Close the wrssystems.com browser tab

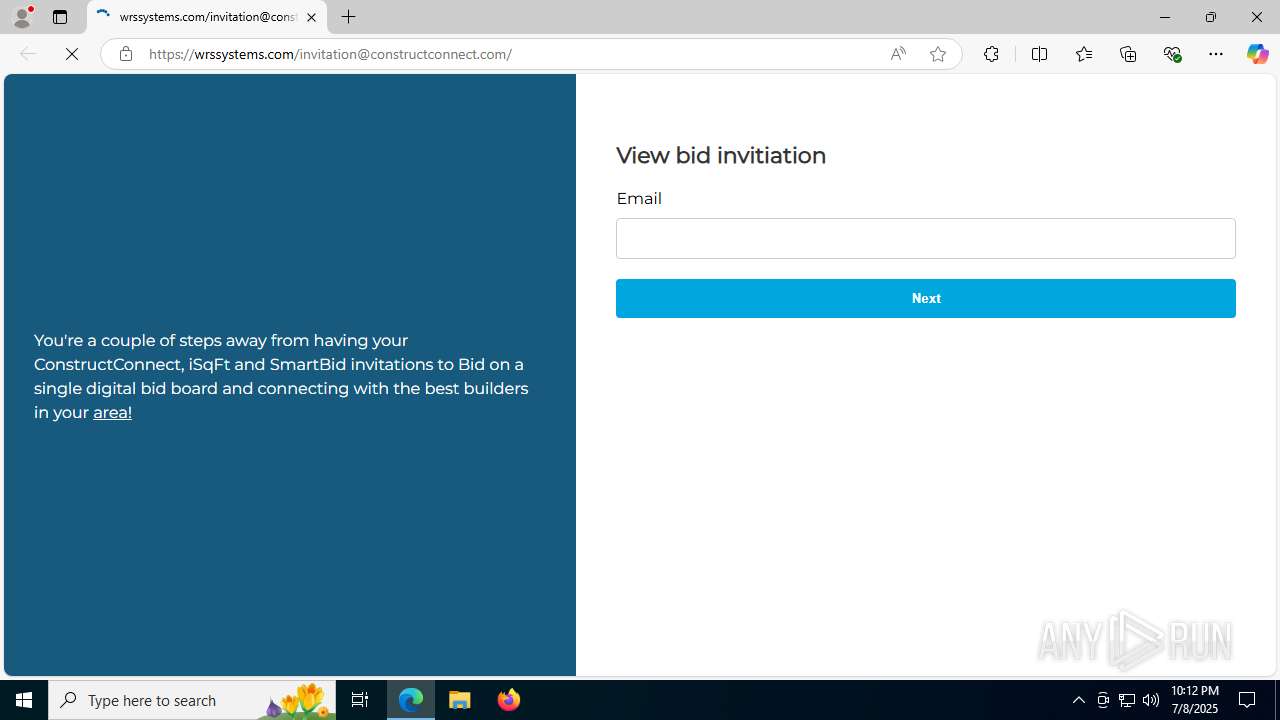pos(311,17)
